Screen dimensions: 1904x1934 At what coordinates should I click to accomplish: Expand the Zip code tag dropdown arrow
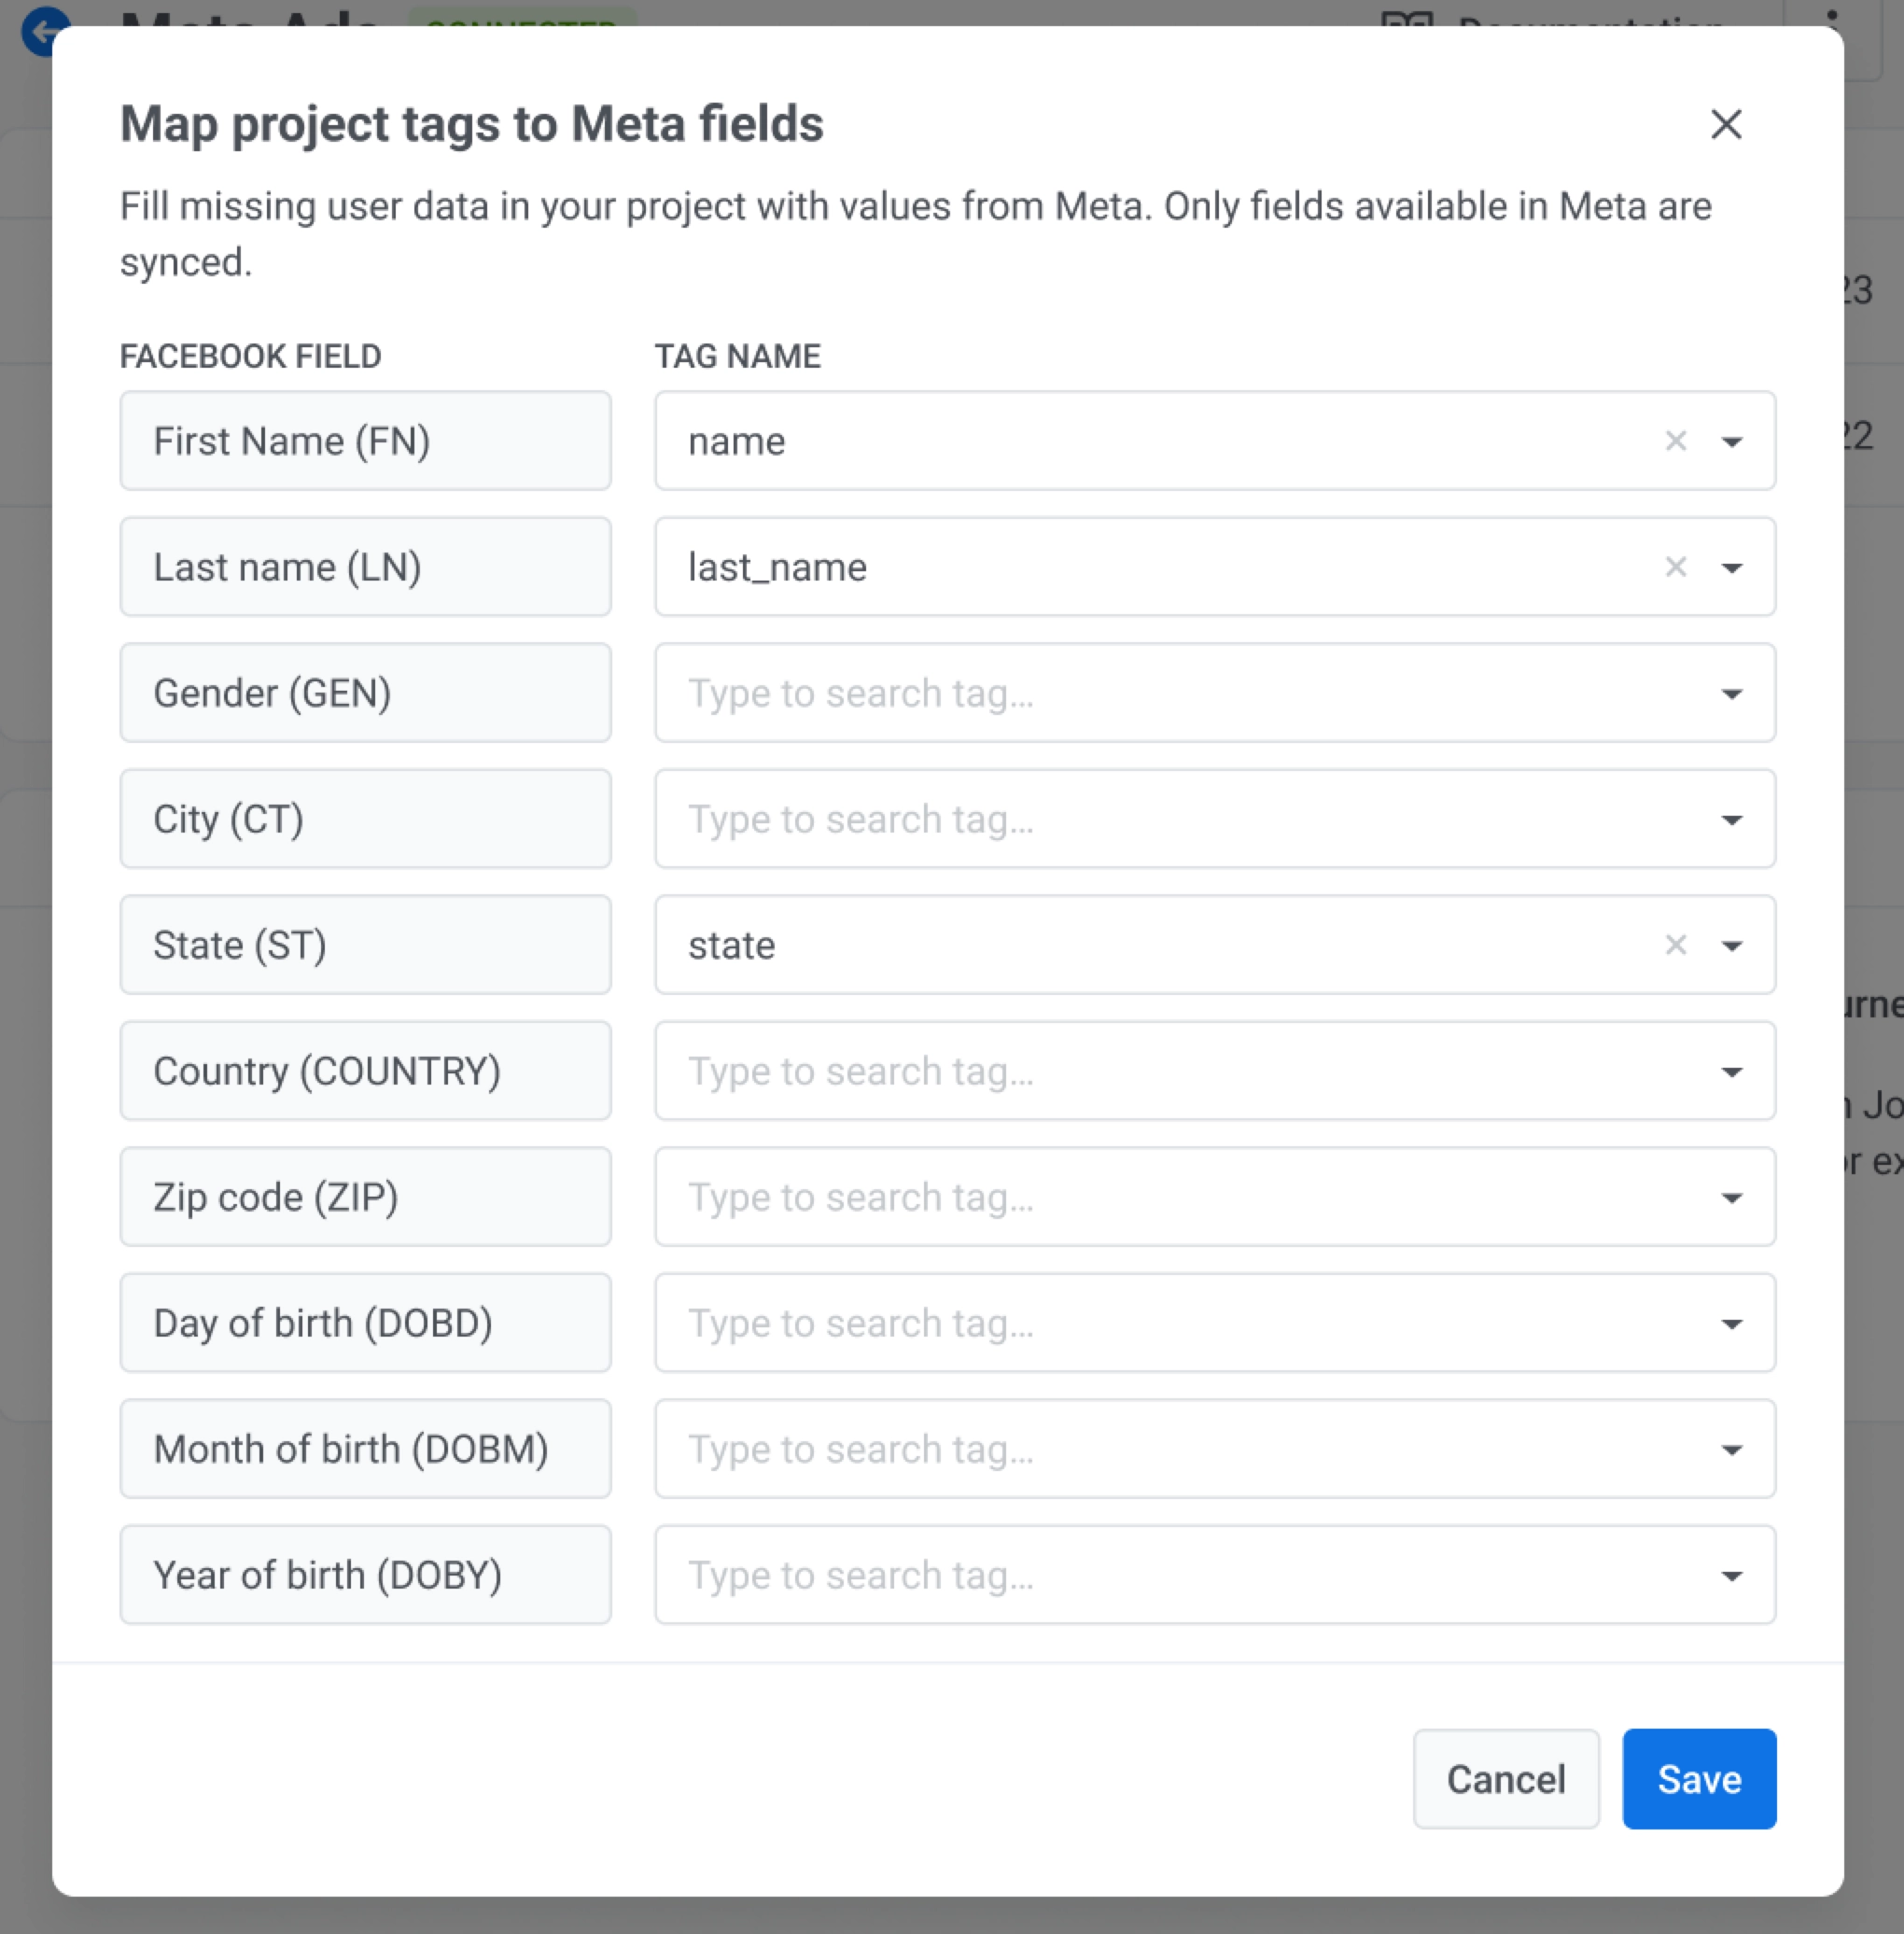(x=1732, y=1198)
